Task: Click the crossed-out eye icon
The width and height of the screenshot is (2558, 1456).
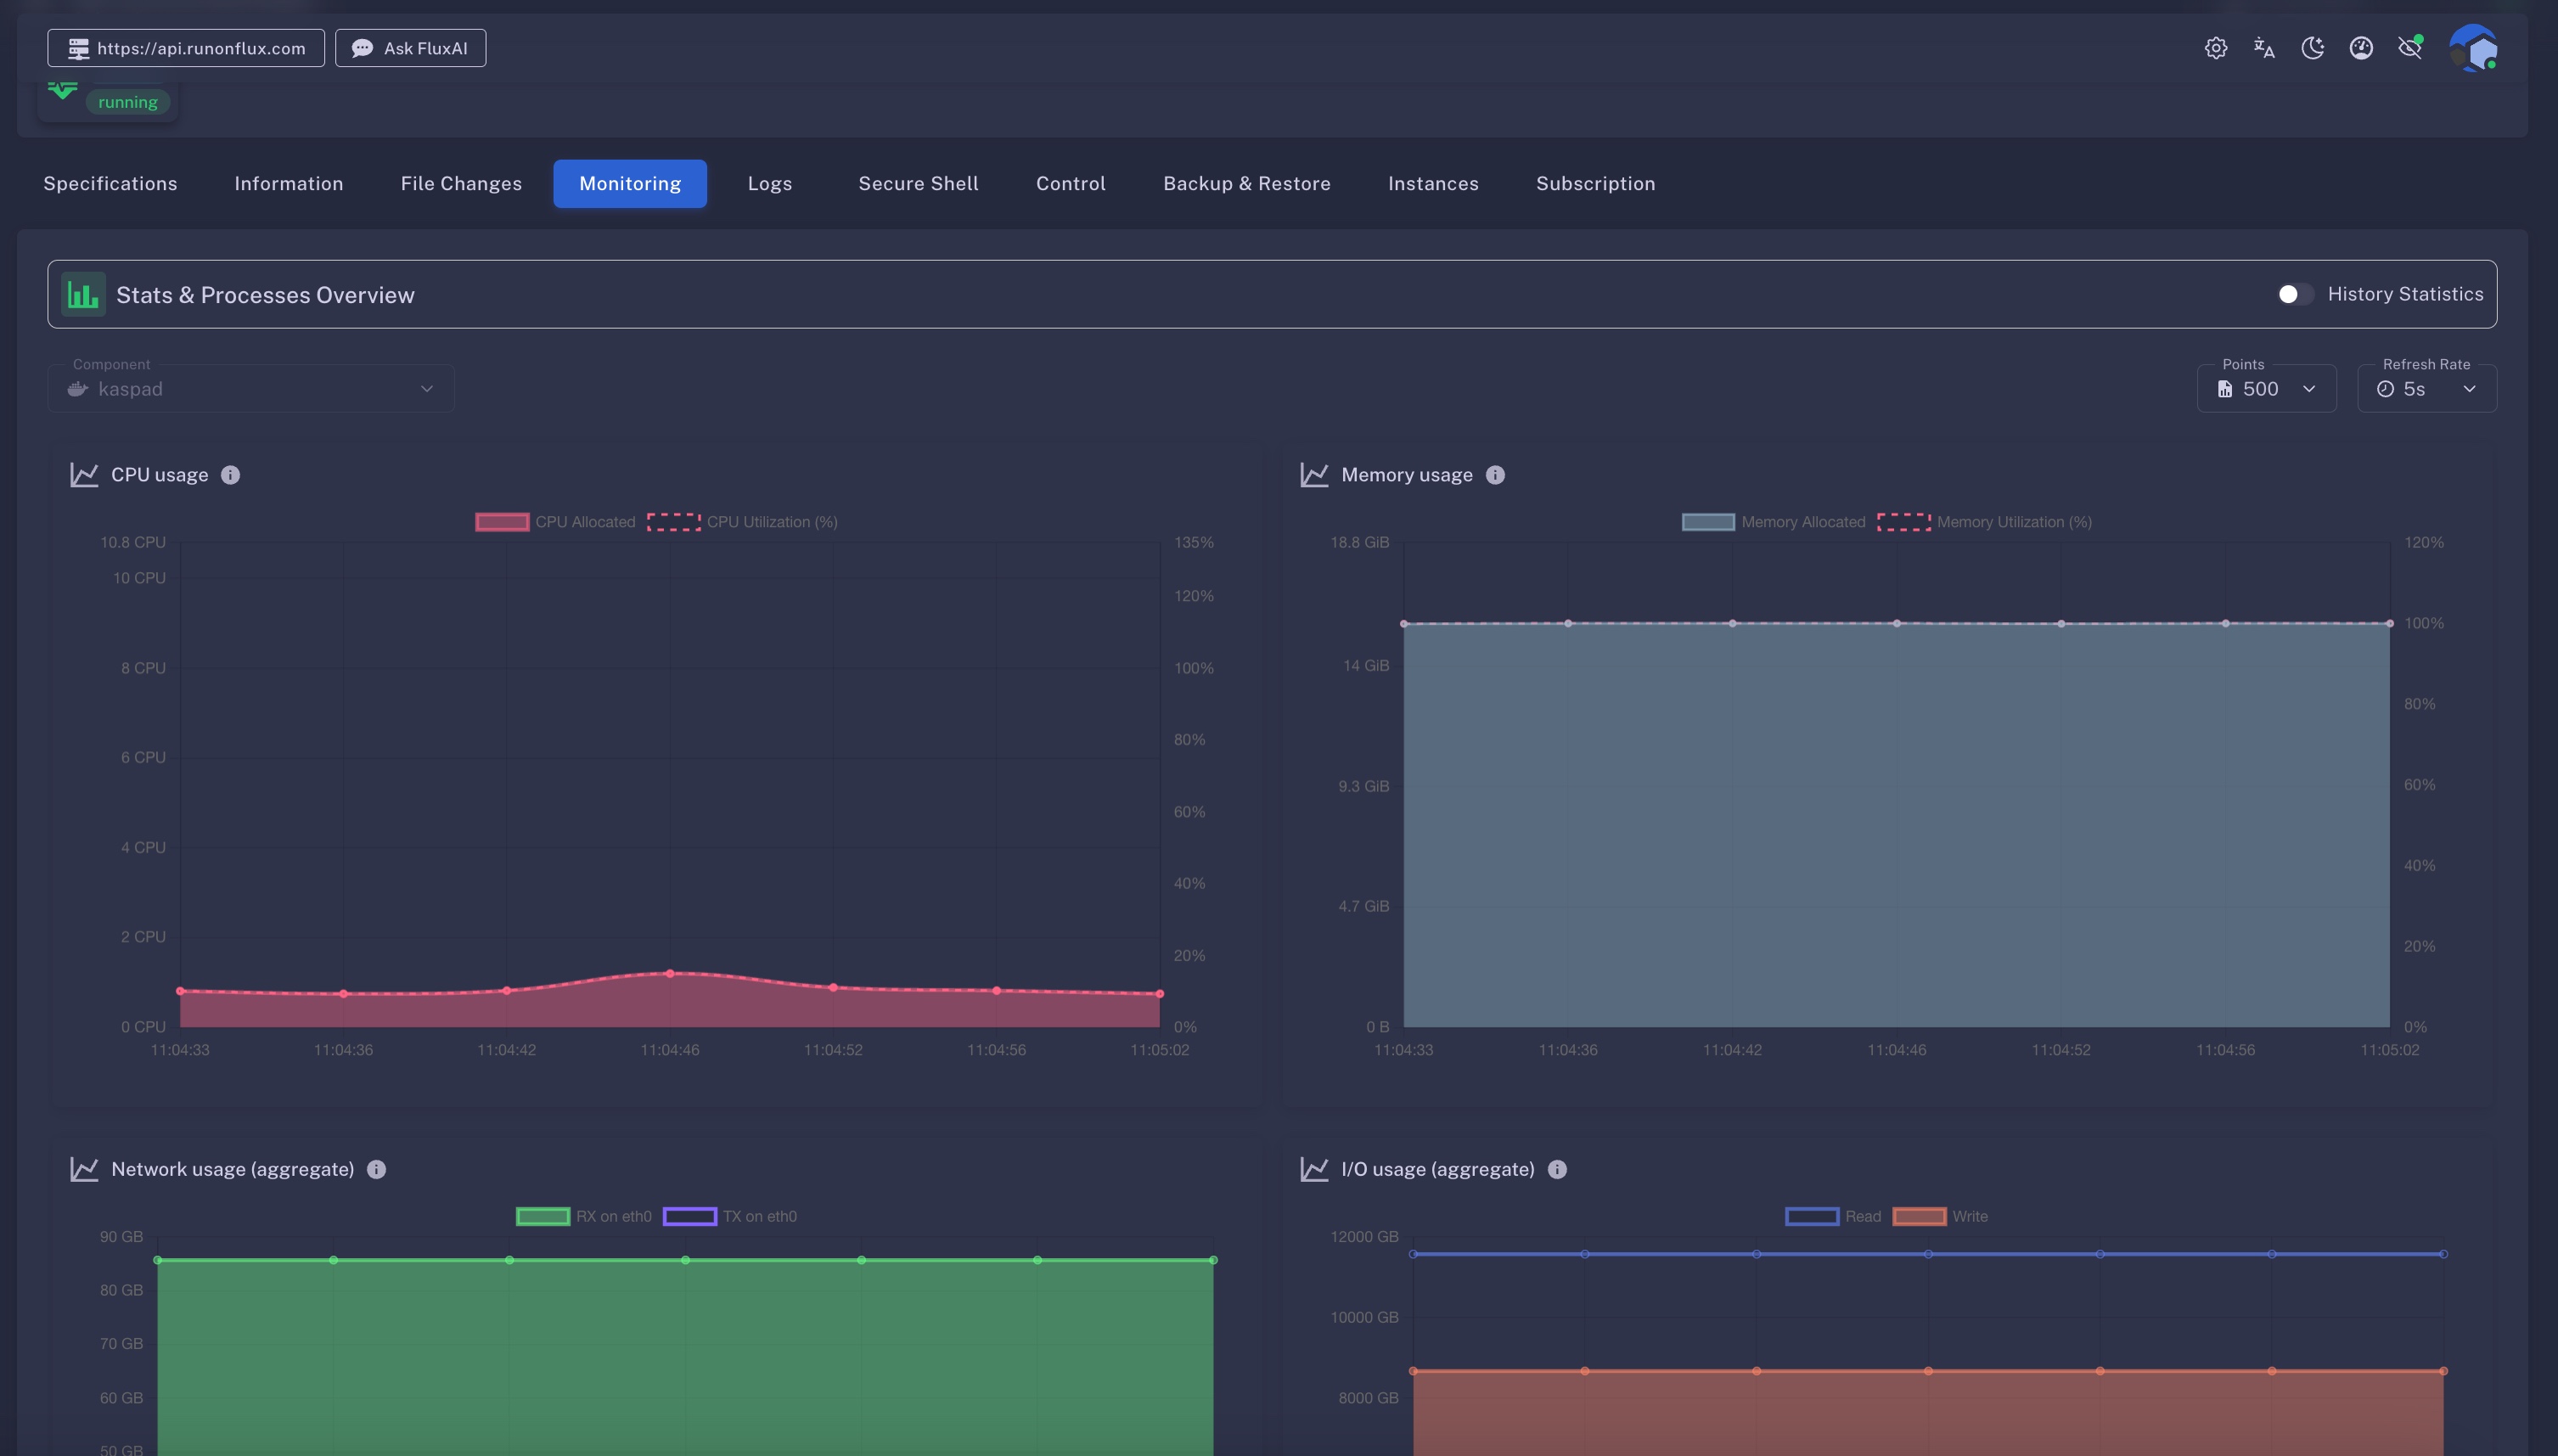Action: pyautogui.click(x=2410, y=48)
